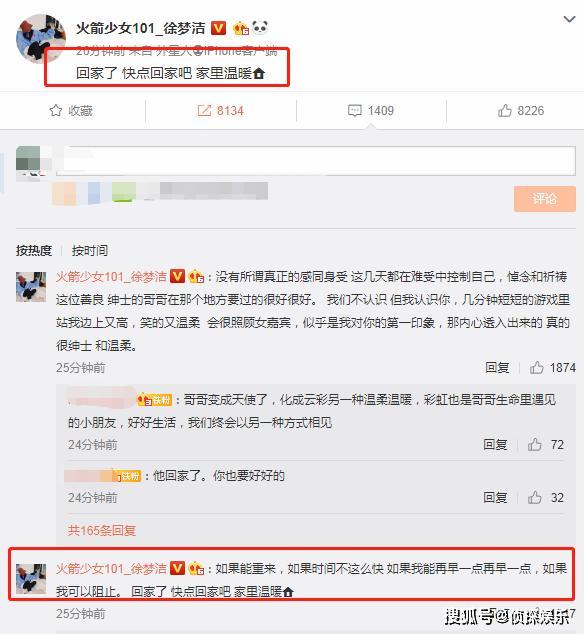The width and height of the screenshot is (584, 634).
Task: Sort comments by 按热度
Action: [x=34, y=250]
